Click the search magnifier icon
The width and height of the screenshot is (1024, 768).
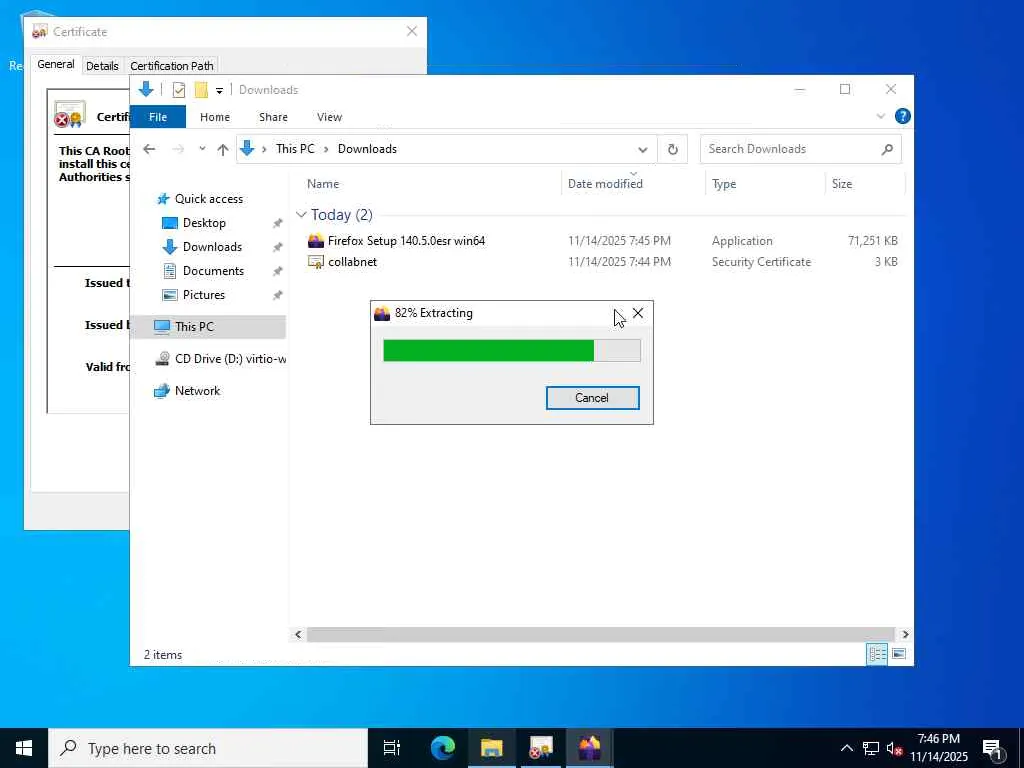click(887, 150)
